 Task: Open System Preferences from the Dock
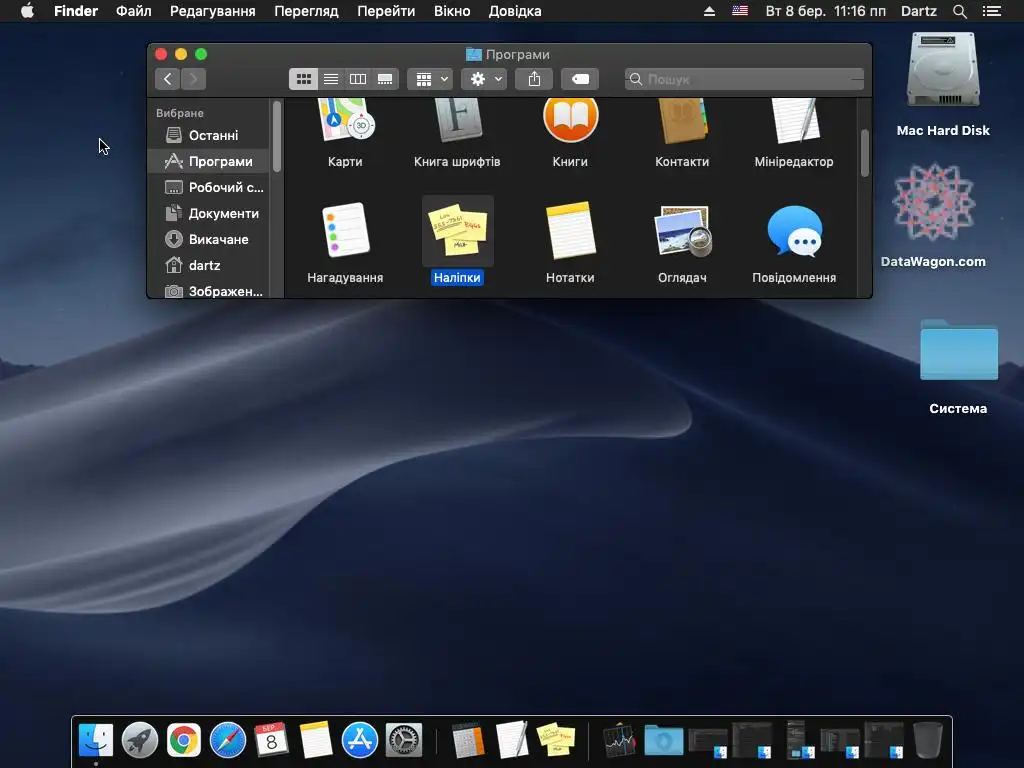(404, 740)
